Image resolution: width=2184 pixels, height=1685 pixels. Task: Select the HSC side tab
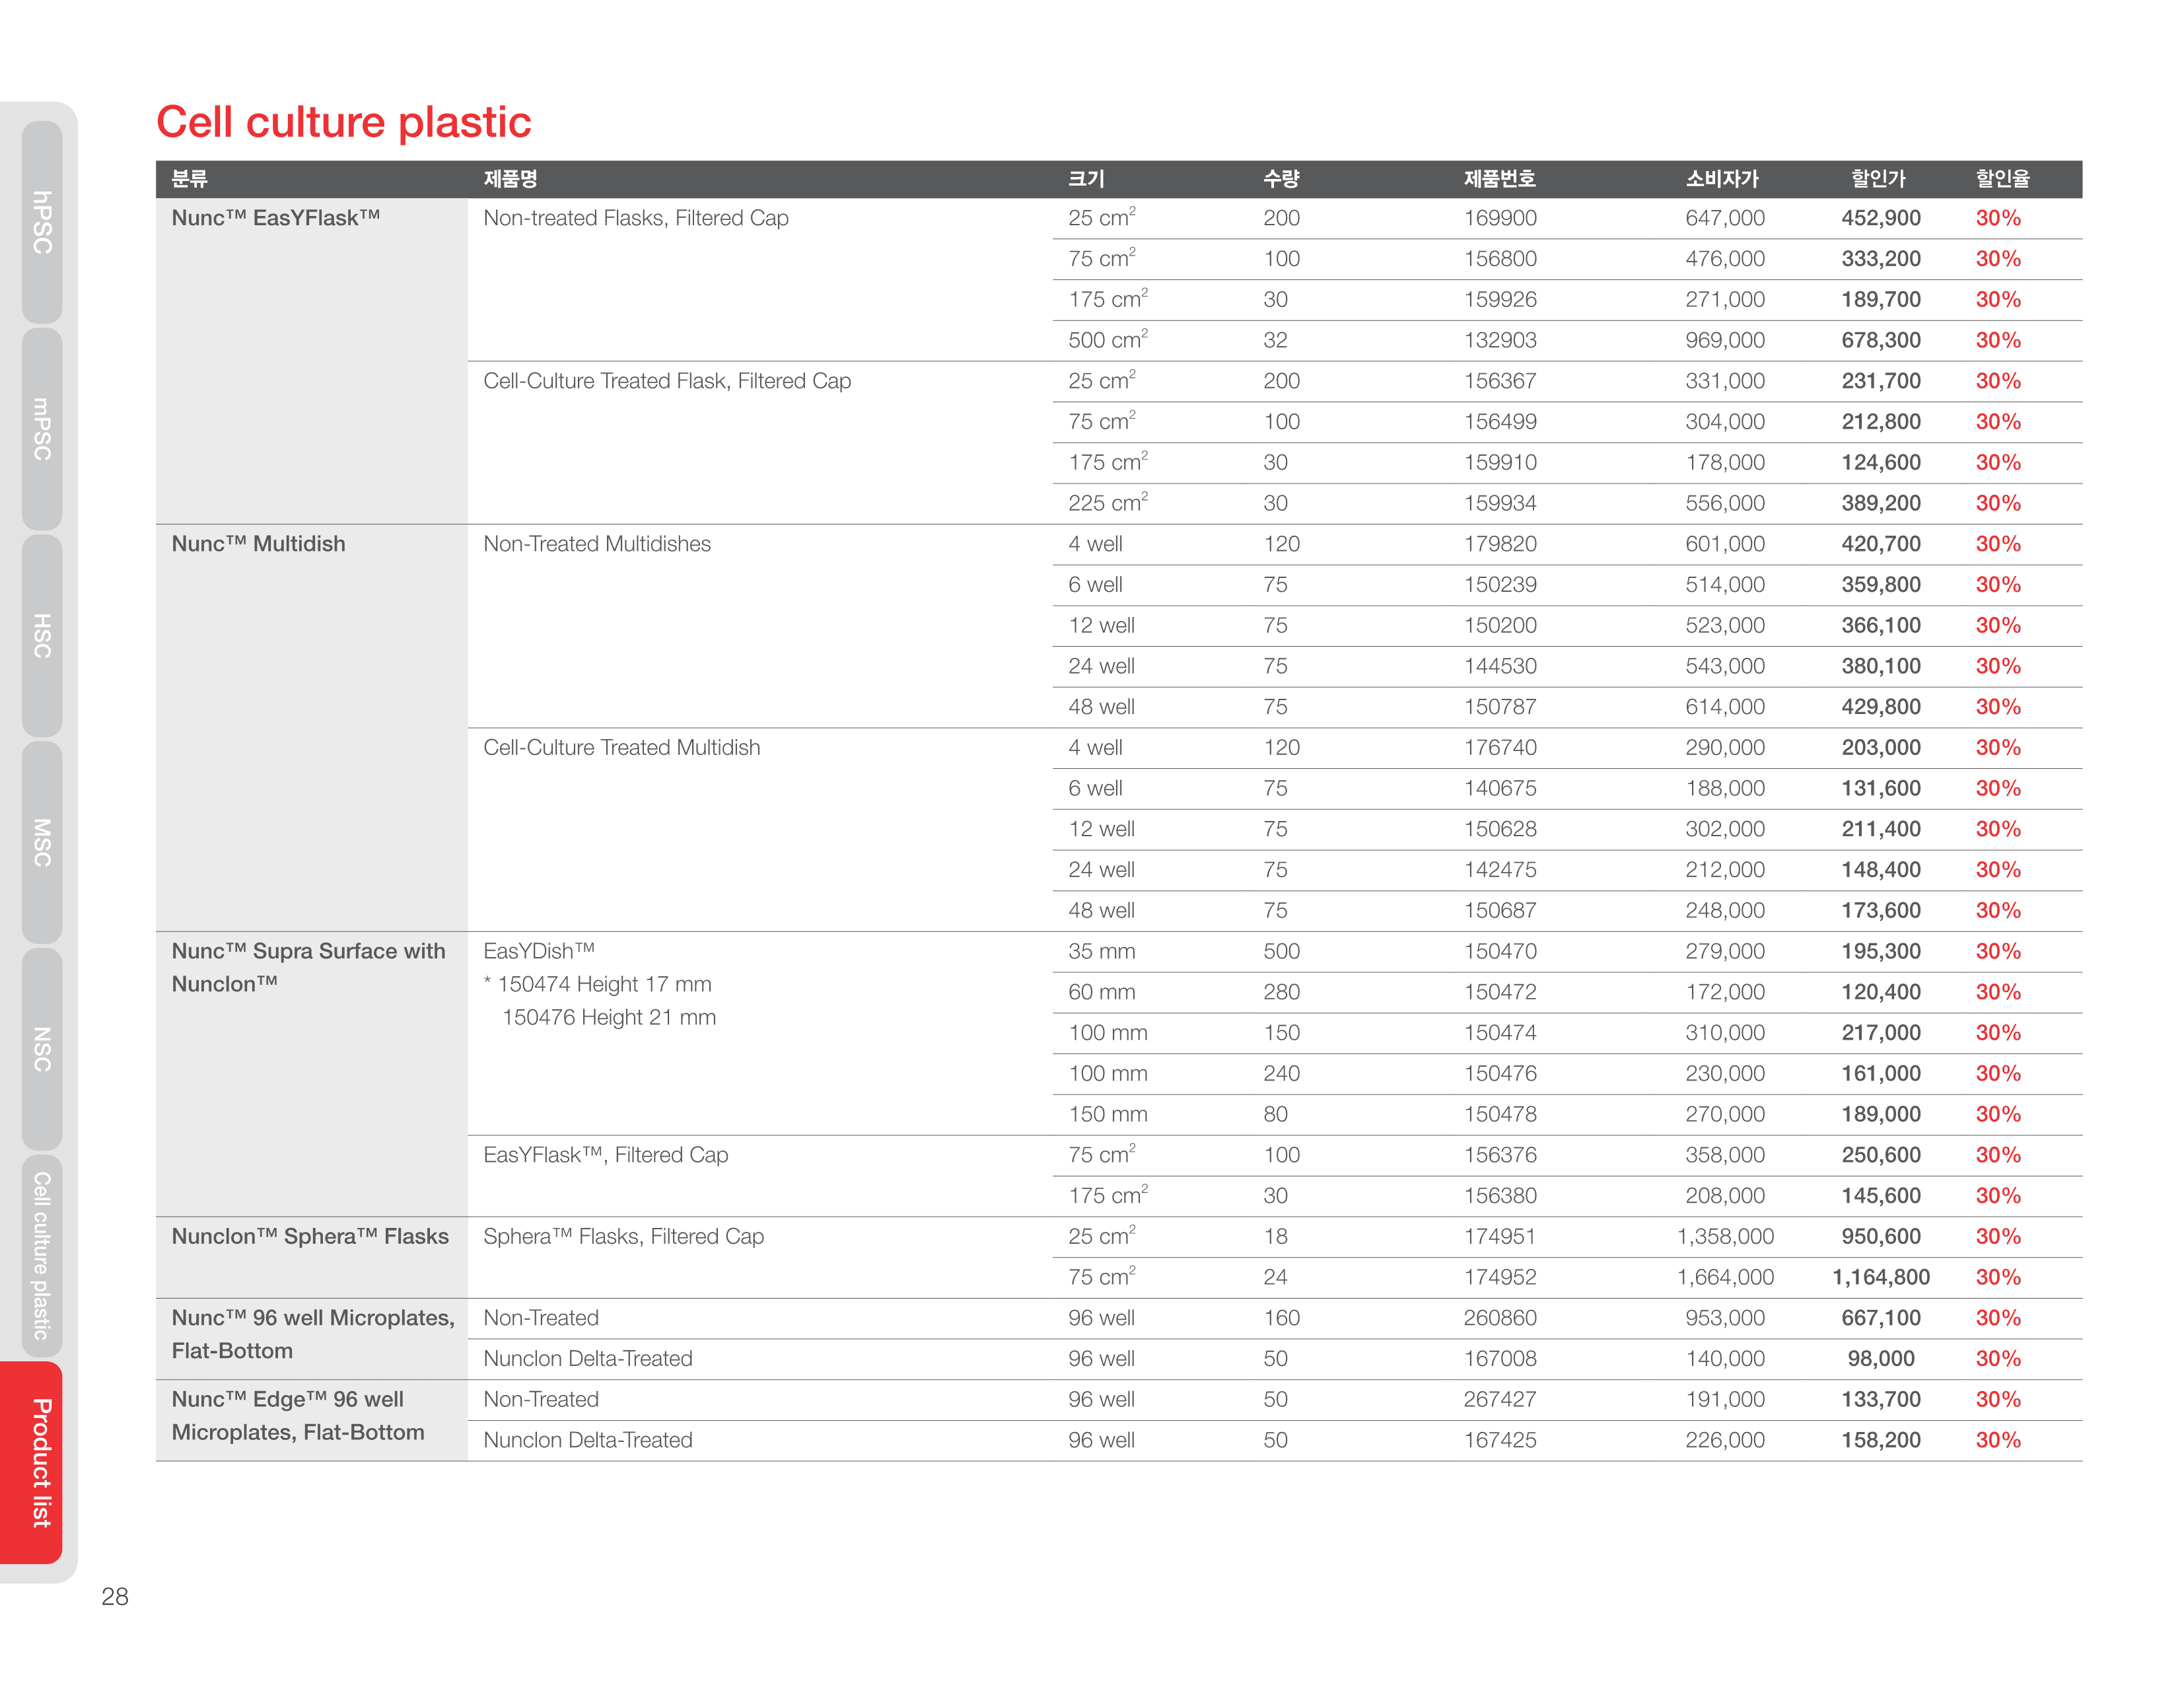click(41, 635)
